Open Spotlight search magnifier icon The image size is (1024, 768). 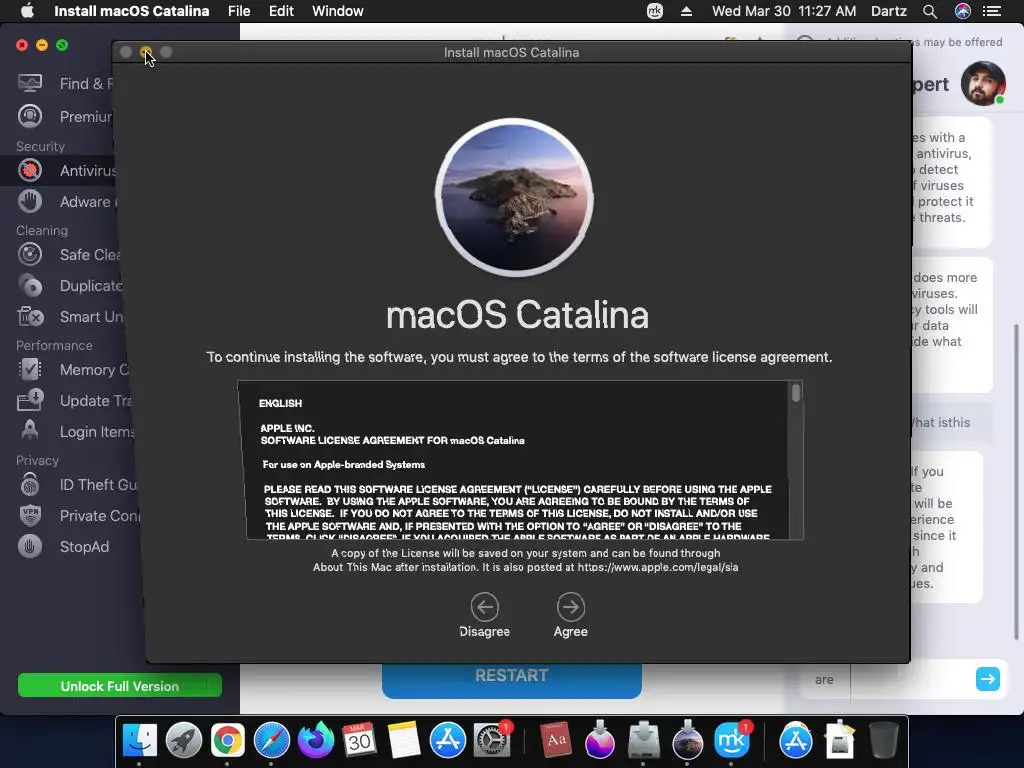click(x=930, y=11)
